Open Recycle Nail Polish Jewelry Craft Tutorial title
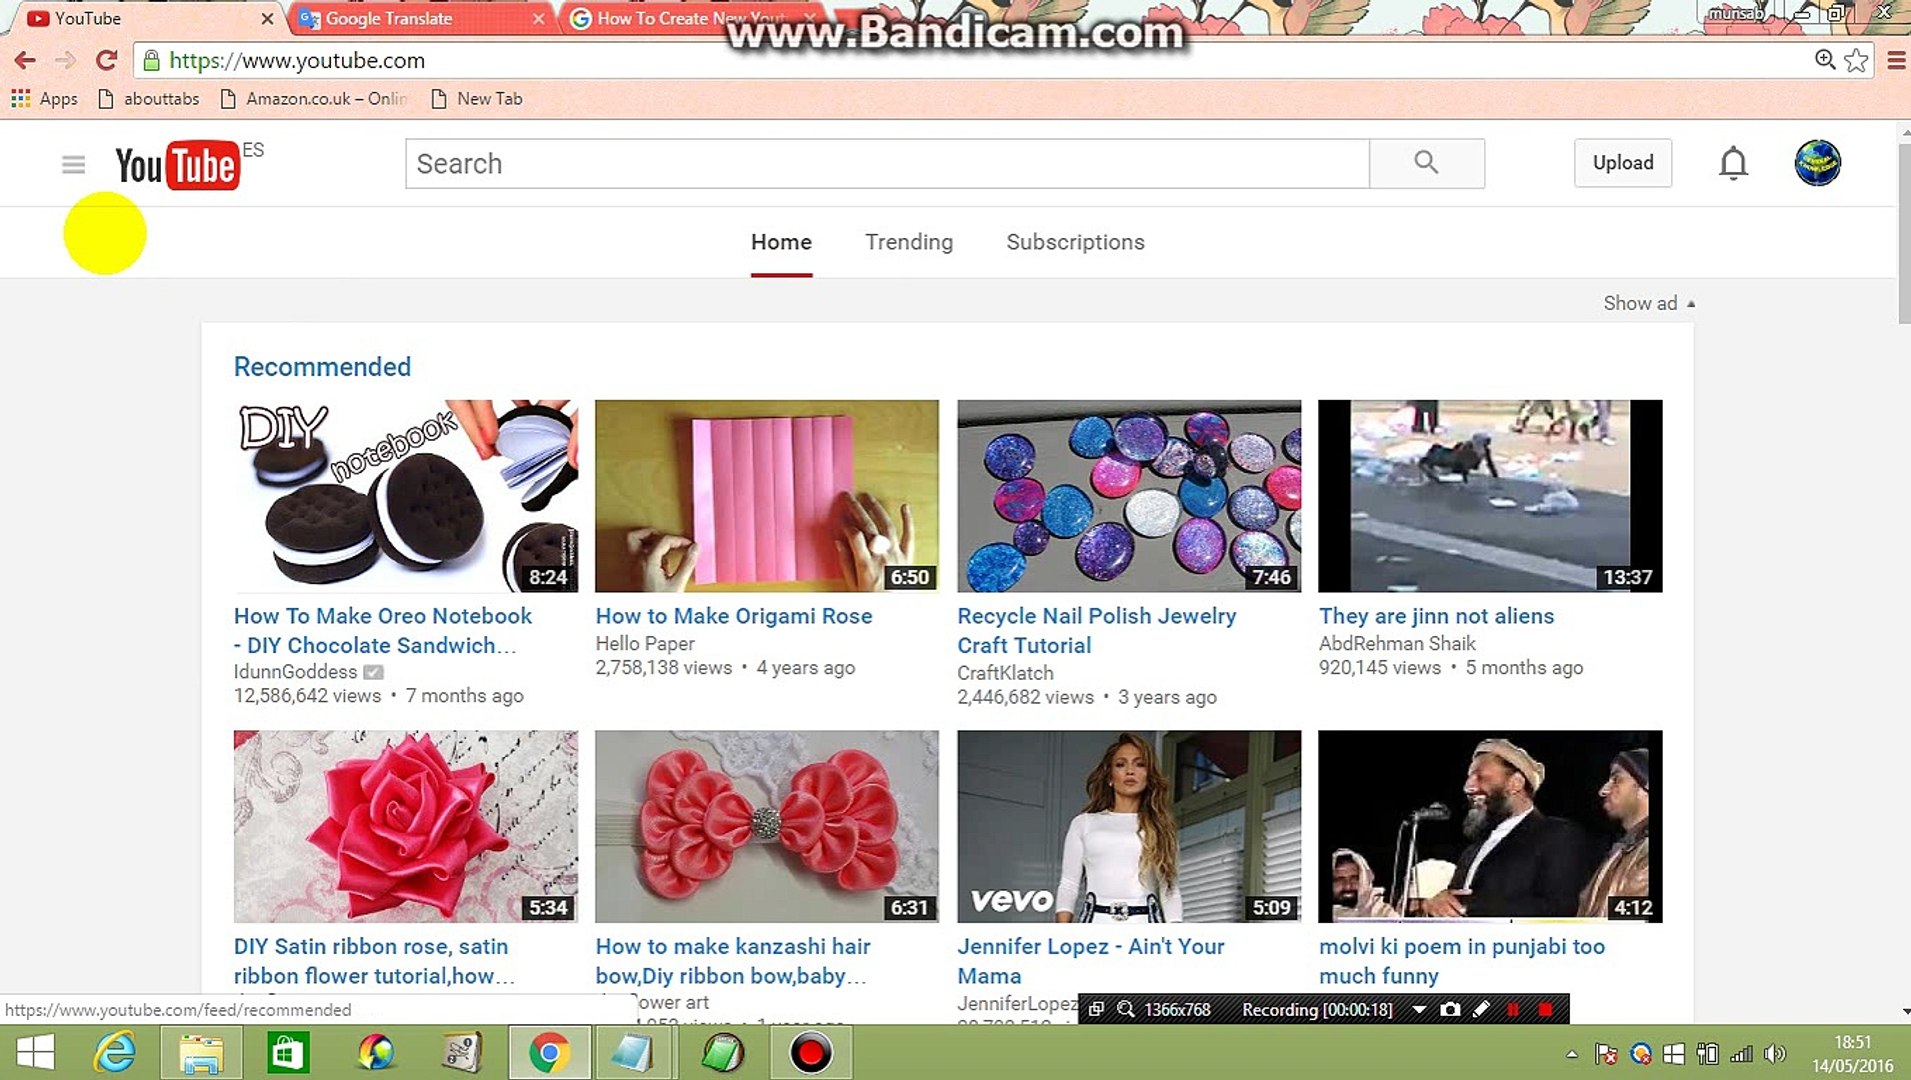The image size is (1911, 1080). tap(1097, 631)
